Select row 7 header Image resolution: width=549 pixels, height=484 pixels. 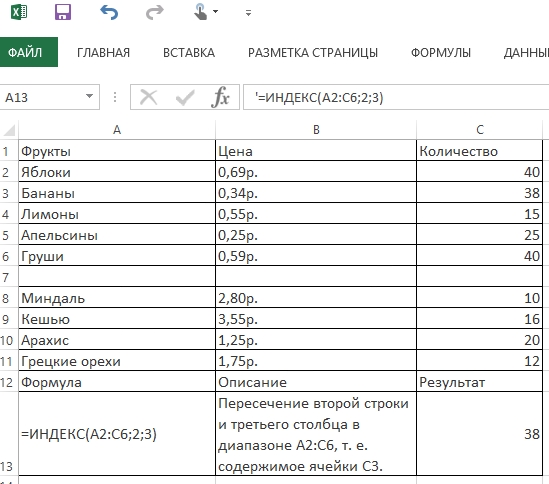9,277
